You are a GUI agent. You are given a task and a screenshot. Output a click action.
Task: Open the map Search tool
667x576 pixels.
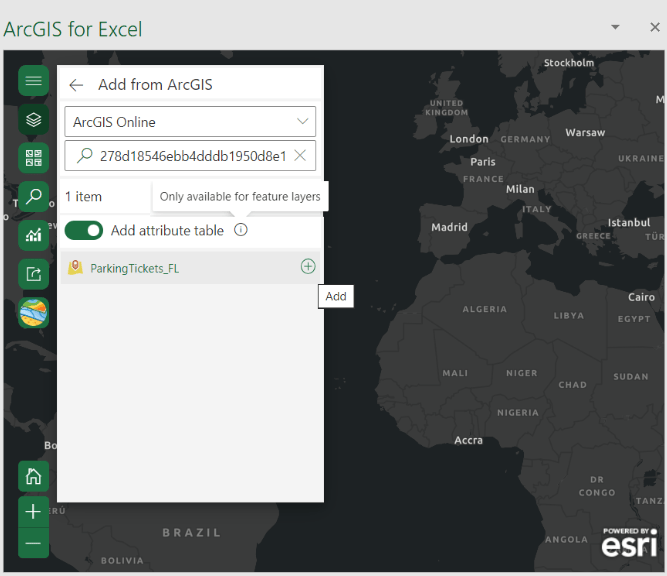click(x=34, y=197)
